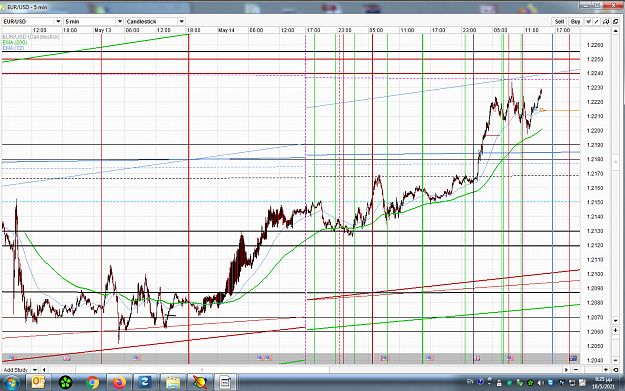625x391 pixels.
Task: Open the 5 min timeframe dropdown
Action: tap(93, 22)
